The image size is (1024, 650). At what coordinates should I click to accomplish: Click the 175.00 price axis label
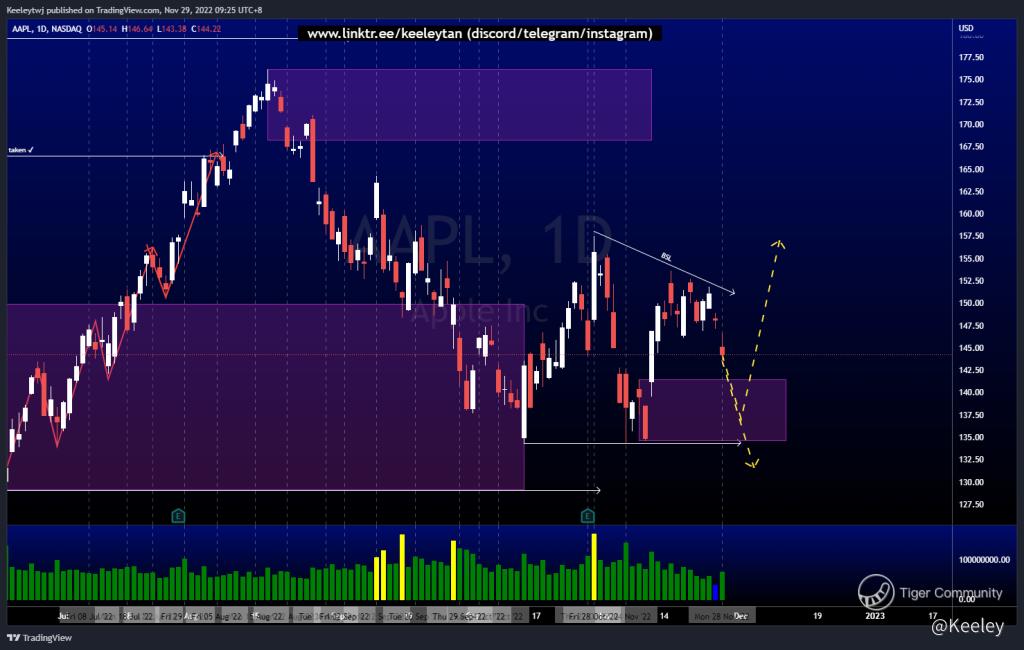pos(971,80)
